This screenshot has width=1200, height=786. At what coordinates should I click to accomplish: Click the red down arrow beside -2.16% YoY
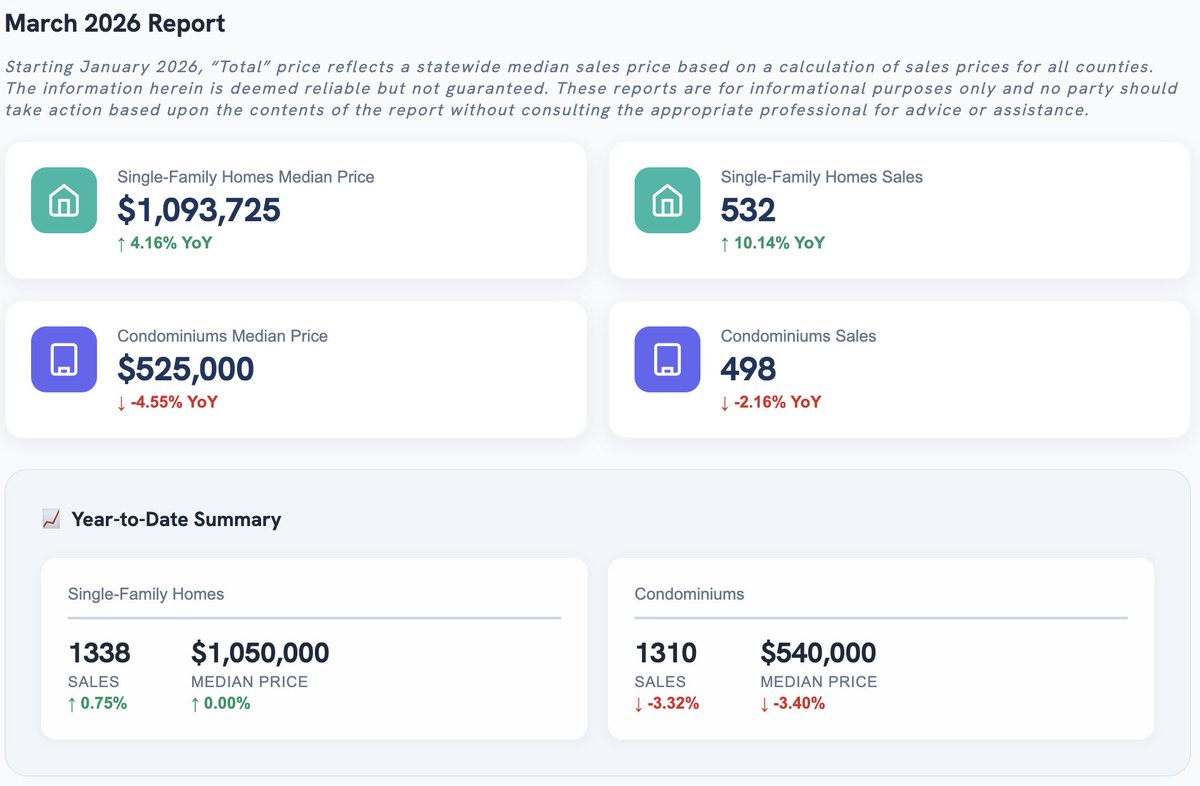725,402
